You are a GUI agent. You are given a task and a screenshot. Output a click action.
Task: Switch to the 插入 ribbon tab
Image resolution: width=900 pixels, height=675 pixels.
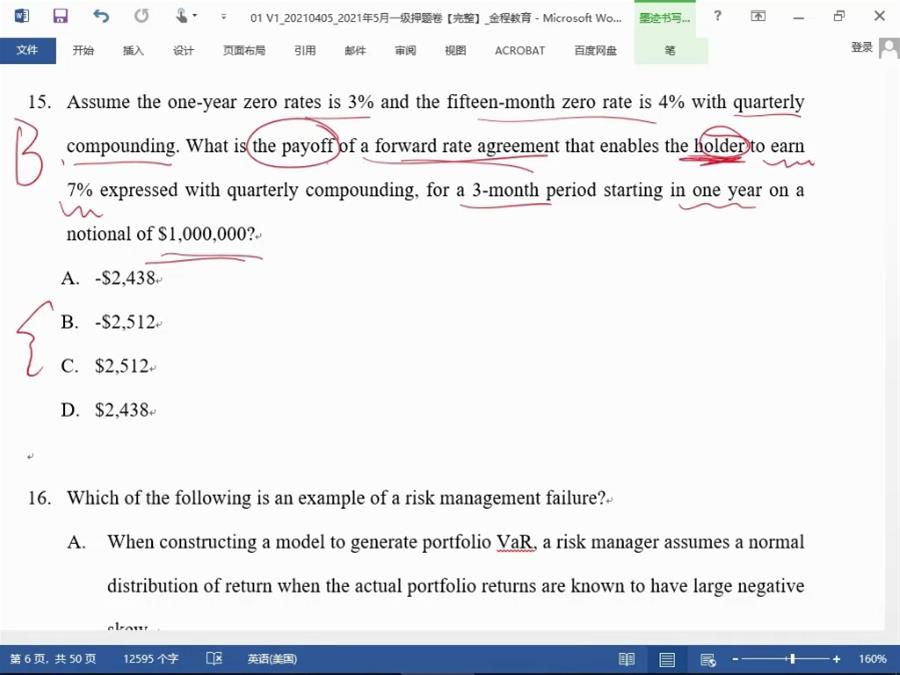[x=133, y=51]
